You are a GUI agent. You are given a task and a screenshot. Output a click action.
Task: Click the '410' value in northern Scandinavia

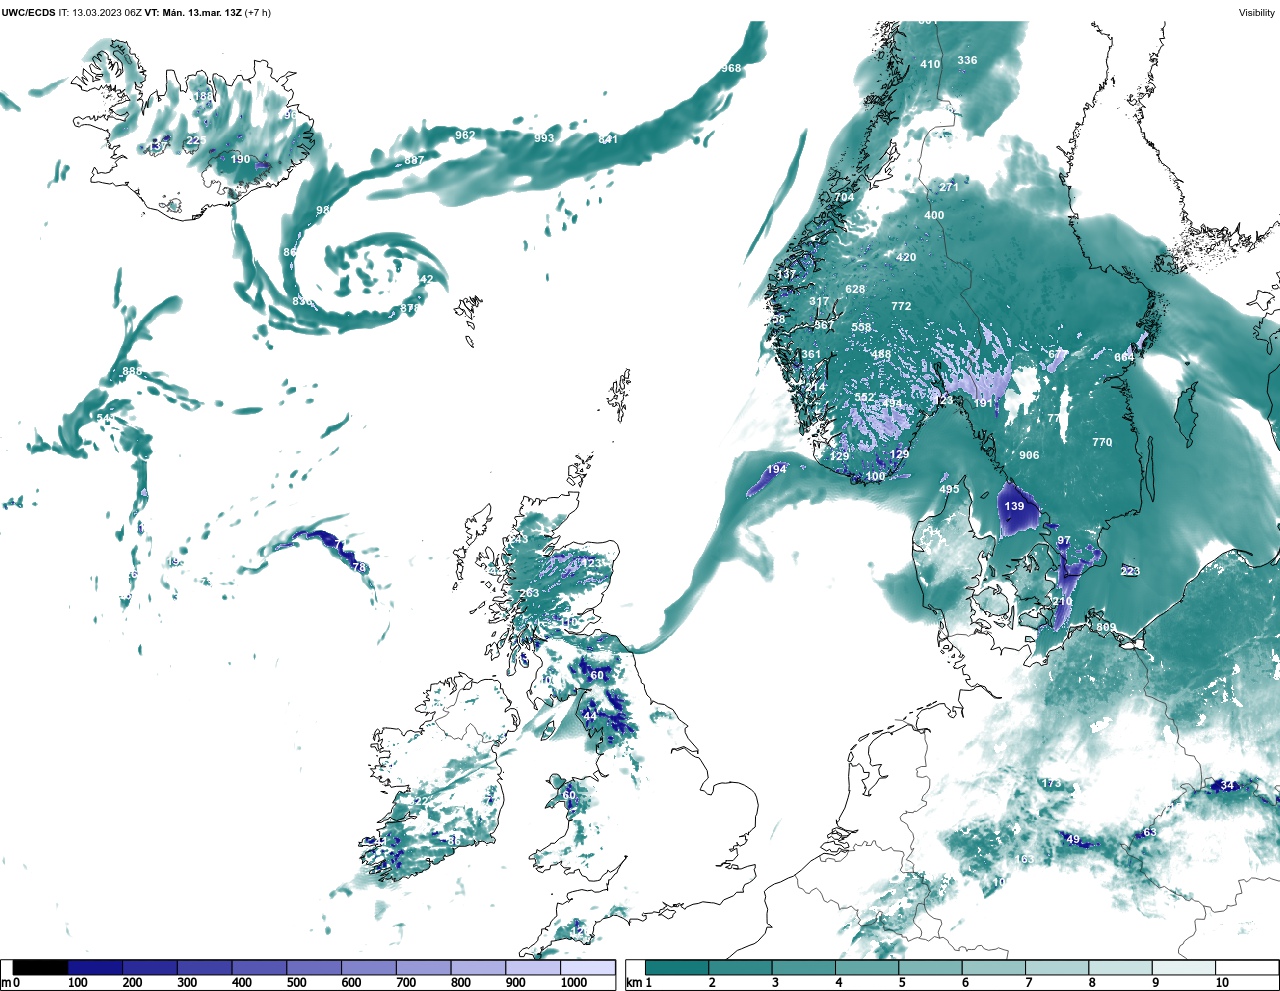(930, 64)
